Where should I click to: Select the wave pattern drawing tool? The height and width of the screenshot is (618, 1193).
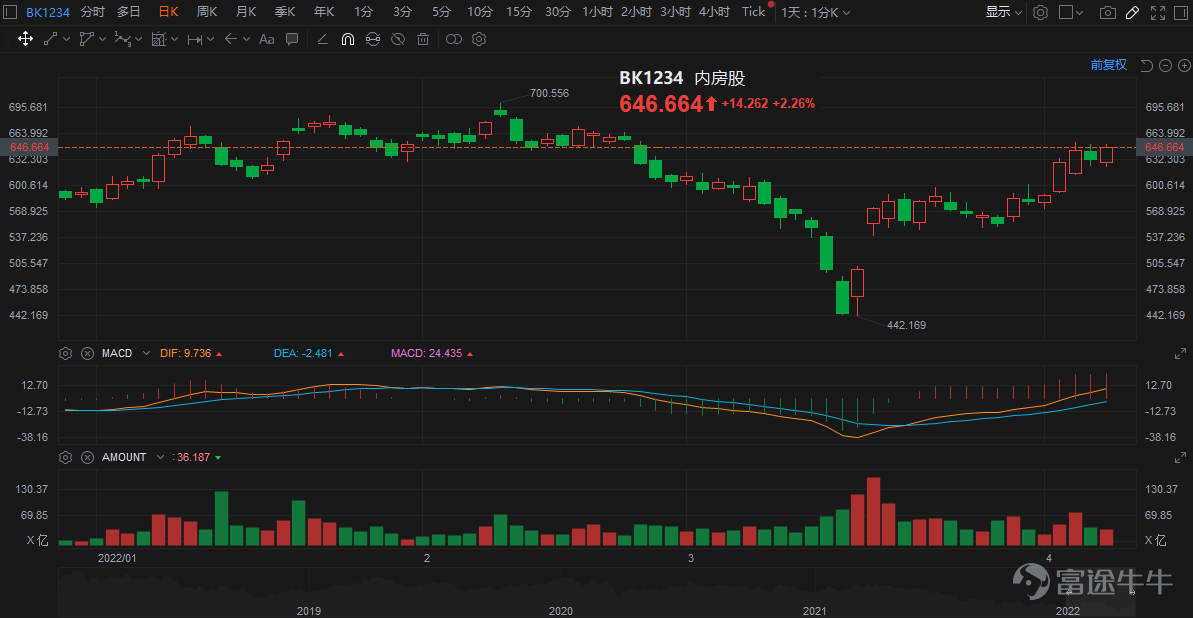point(123,39)
